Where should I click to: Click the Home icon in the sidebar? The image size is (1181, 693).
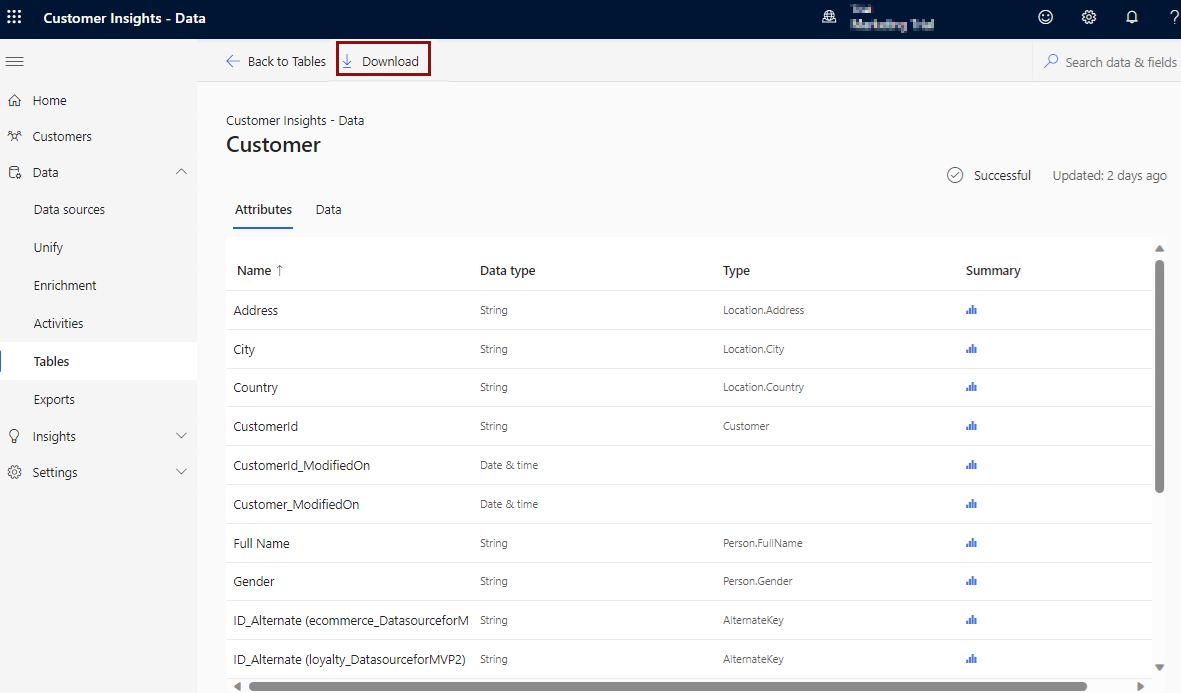coord(14,100)
